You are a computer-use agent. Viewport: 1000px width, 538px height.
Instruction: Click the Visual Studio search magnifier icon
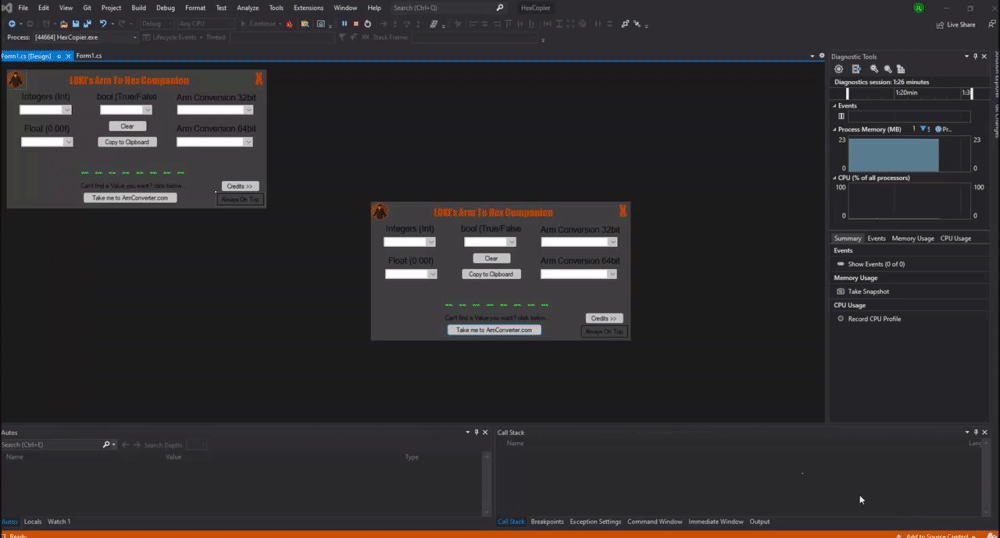(499, 8)
